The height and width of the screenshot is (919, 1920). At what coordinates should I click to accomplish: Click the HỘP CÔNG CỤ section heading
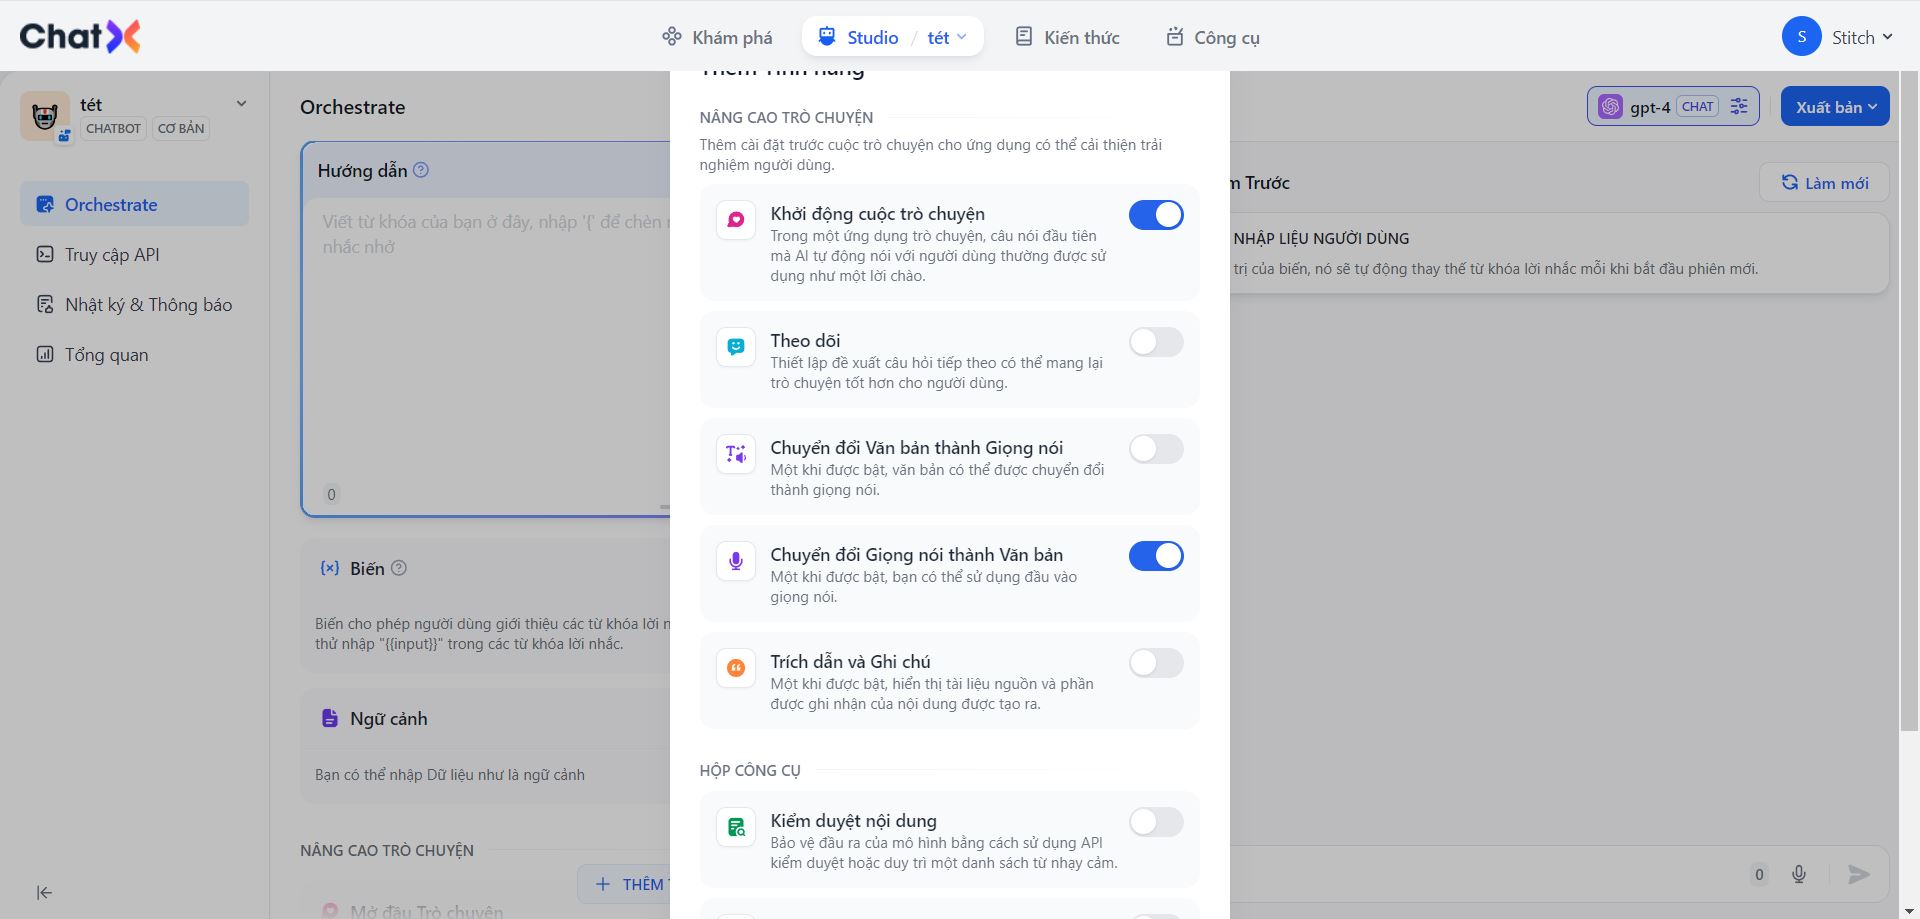coord(750,770)
